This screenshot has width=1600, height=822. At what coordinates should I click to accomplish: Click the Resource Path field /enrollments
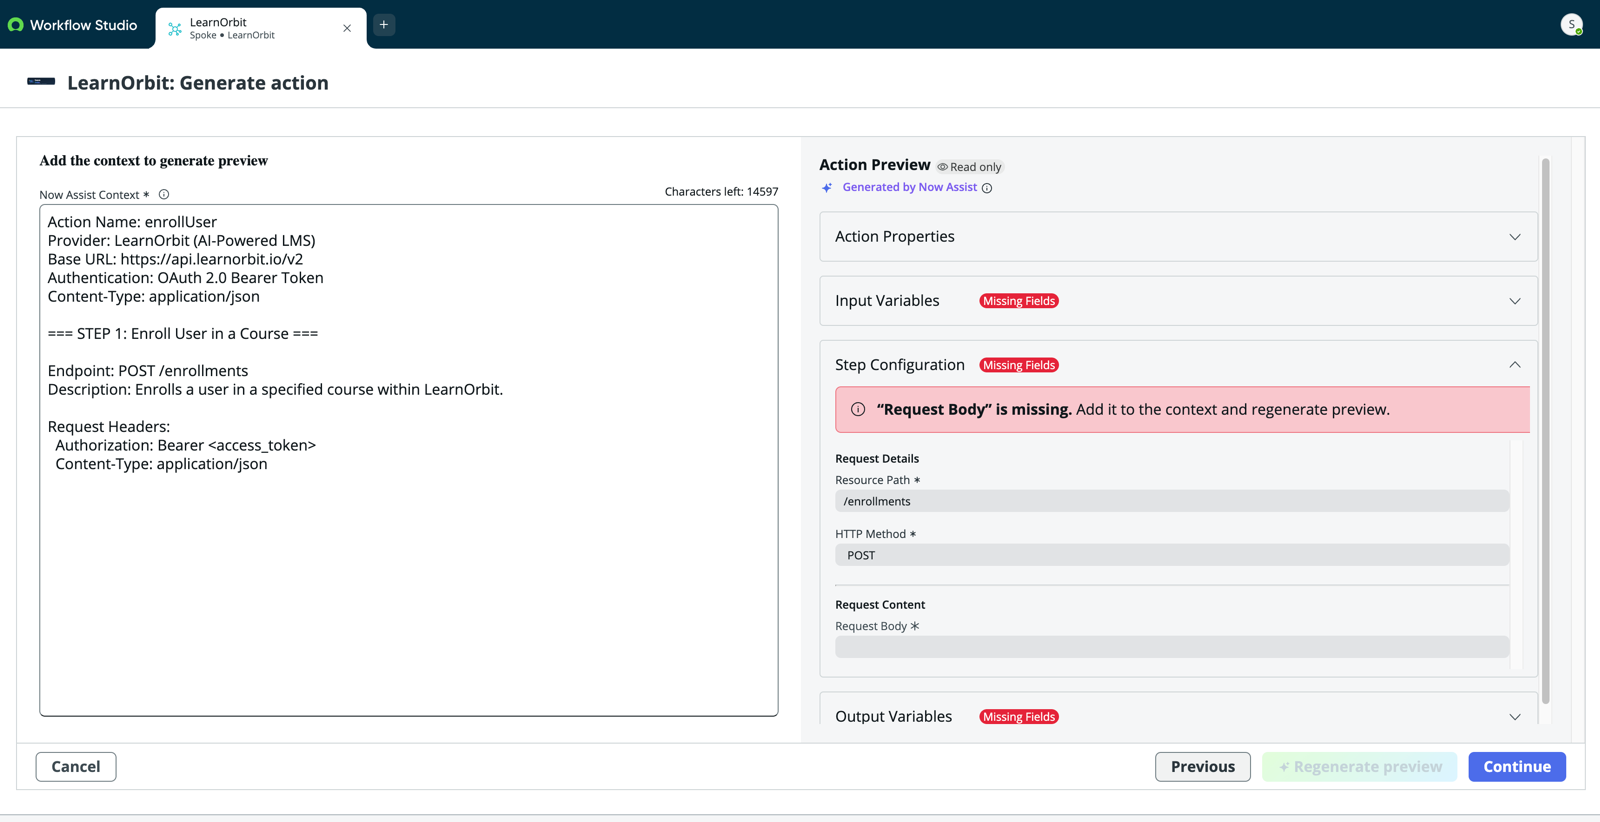[1172, 501]
